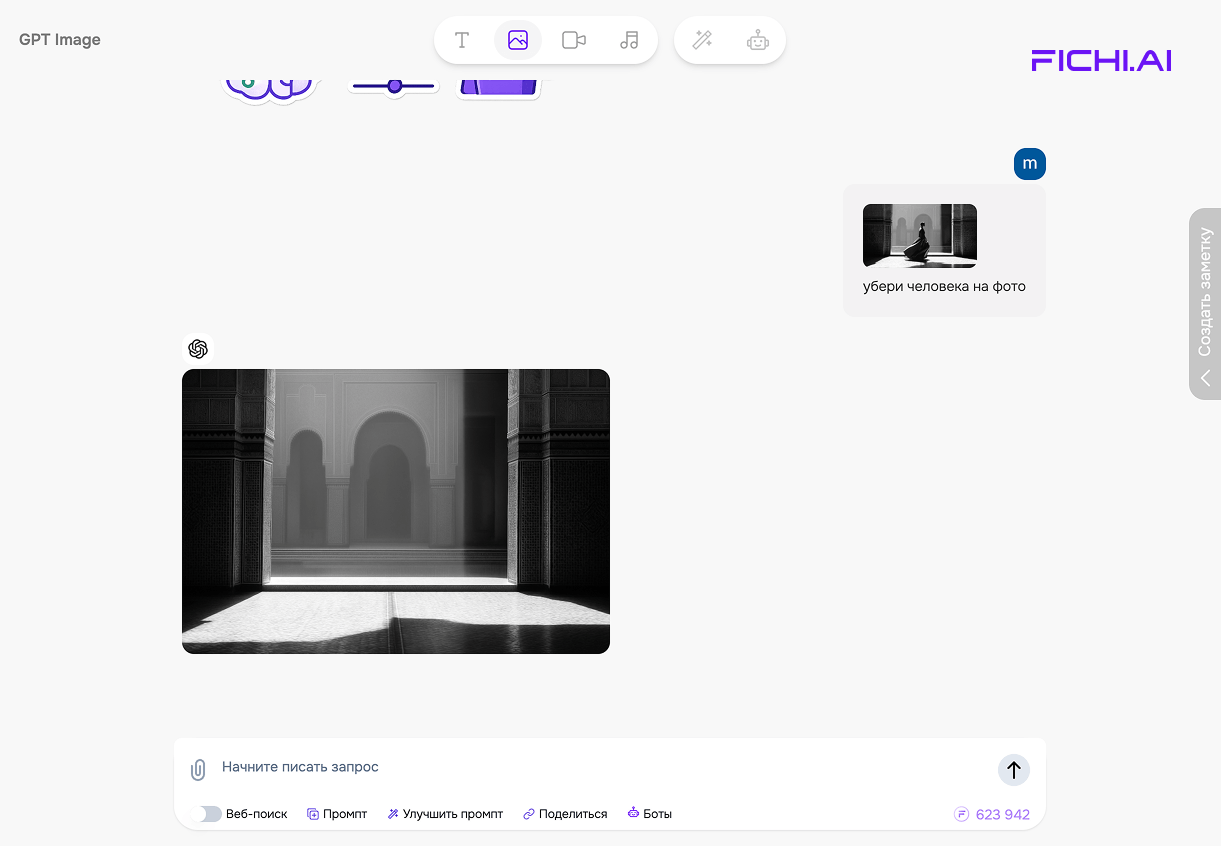Open 'Боты' in the input toolbar
This screenshot has height=846, width=1221.
[649, 814]
